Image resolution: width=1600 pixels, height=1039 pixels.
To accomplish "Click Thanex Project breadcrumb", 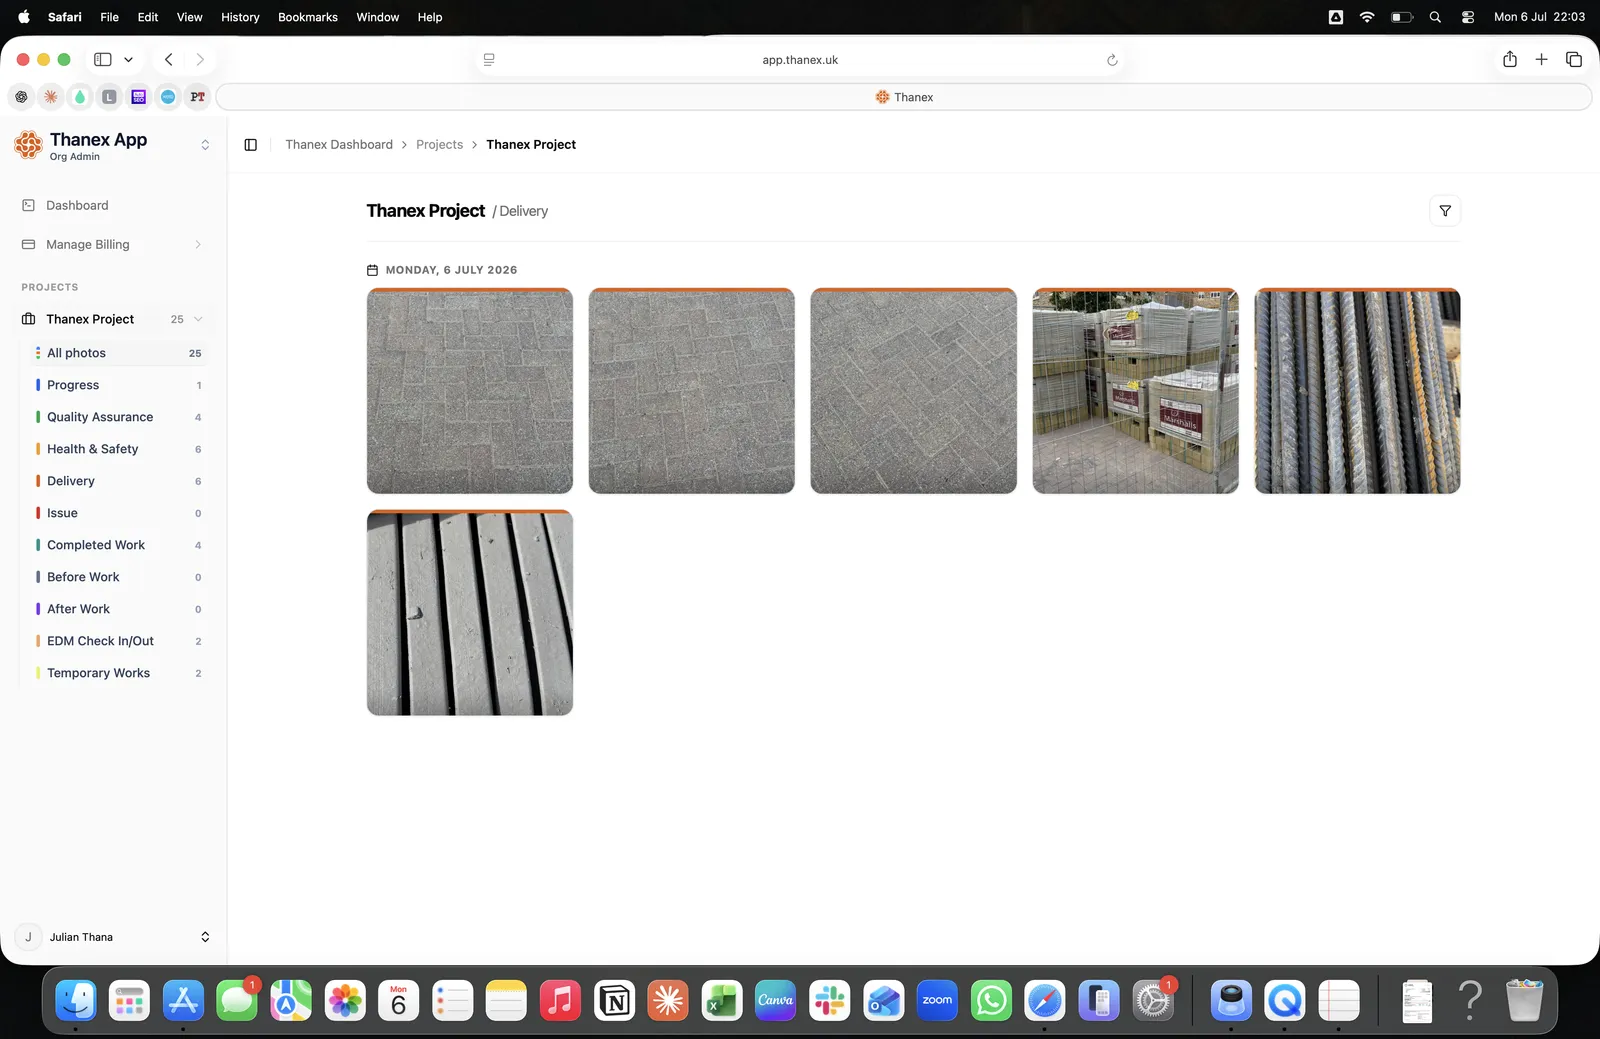I will click(531, 145).
